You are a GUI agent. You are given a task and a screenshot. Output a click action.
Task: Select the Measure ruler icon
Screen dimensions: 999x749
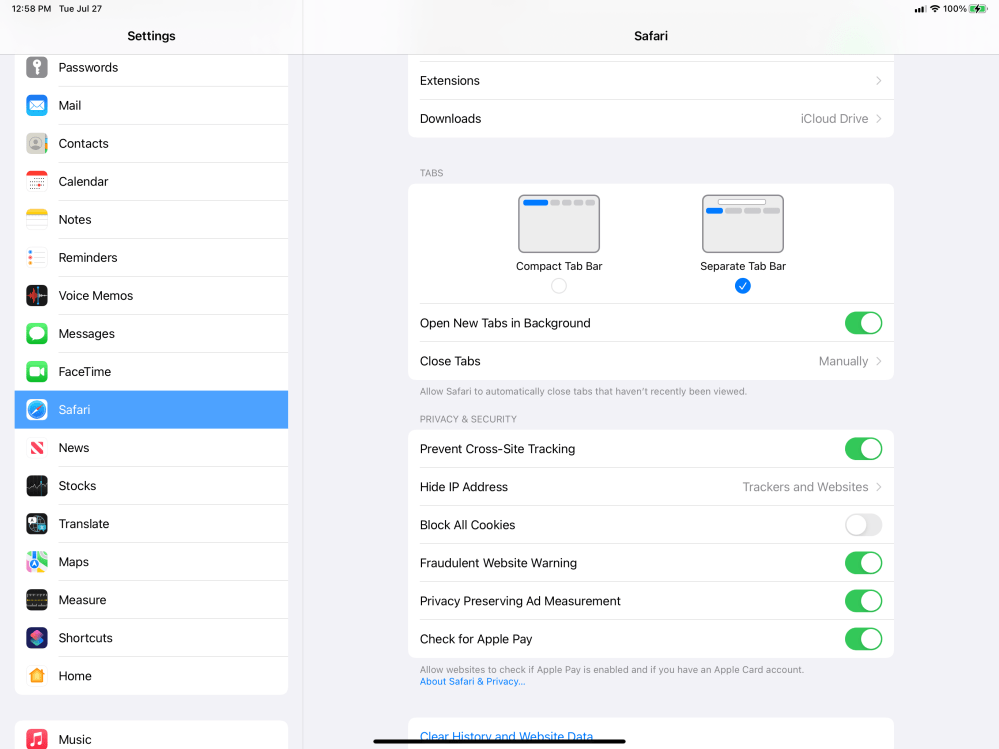(37, 600)
